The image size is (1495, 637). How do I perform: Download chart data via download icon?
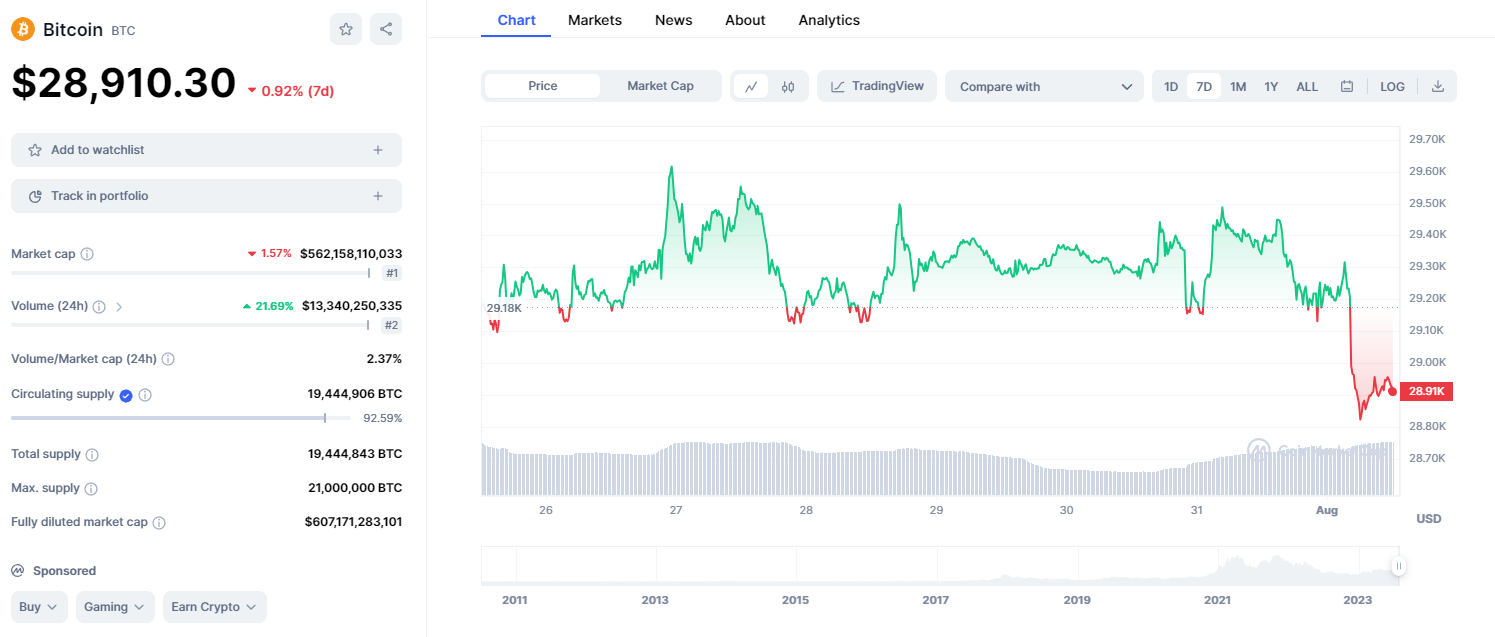coord(1438,86)
